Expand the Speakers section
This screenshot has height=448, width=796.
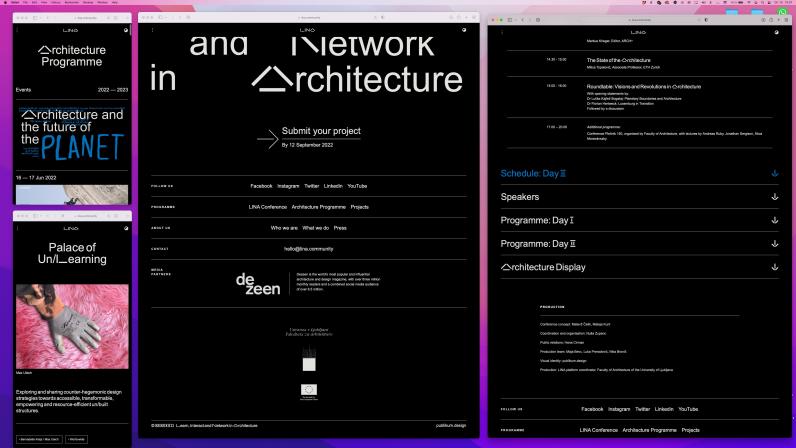tap(639, 197)
